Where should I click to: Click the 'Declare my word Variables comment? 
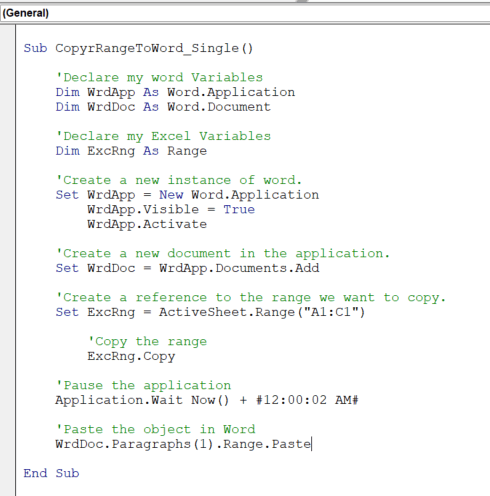[159, 78]
